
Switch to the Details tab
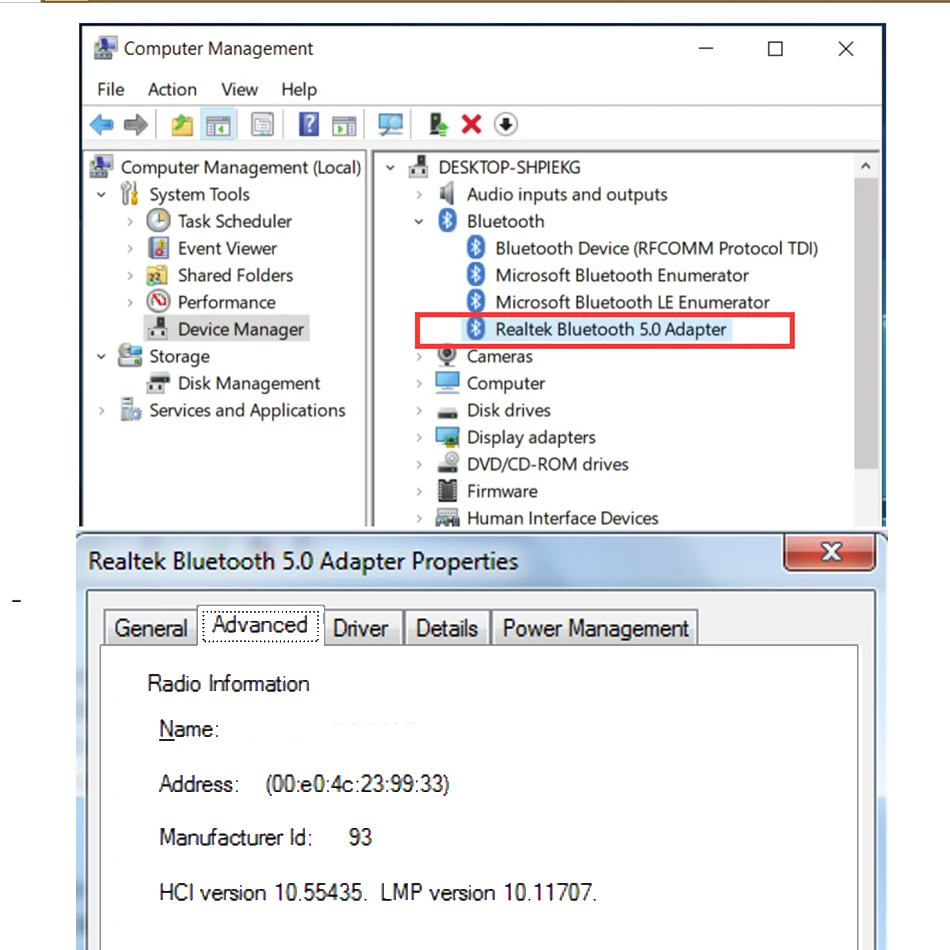click(x=447, y=628)
